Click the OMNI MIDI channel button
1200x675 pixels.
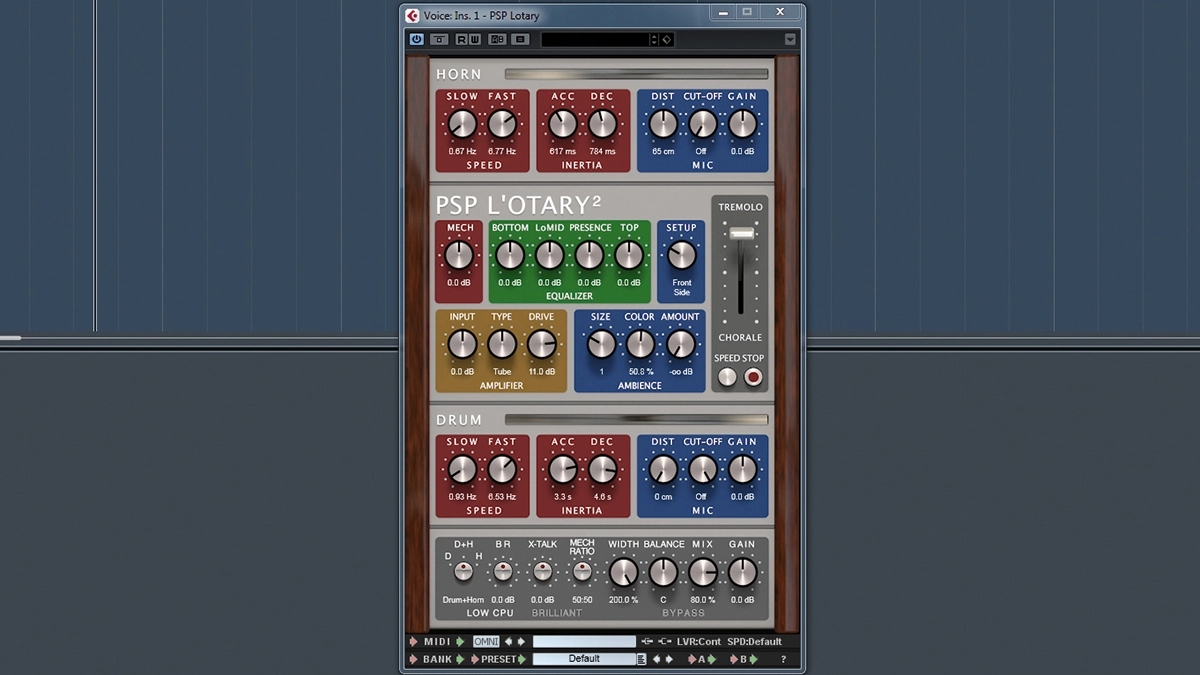[x=486, y=642]
